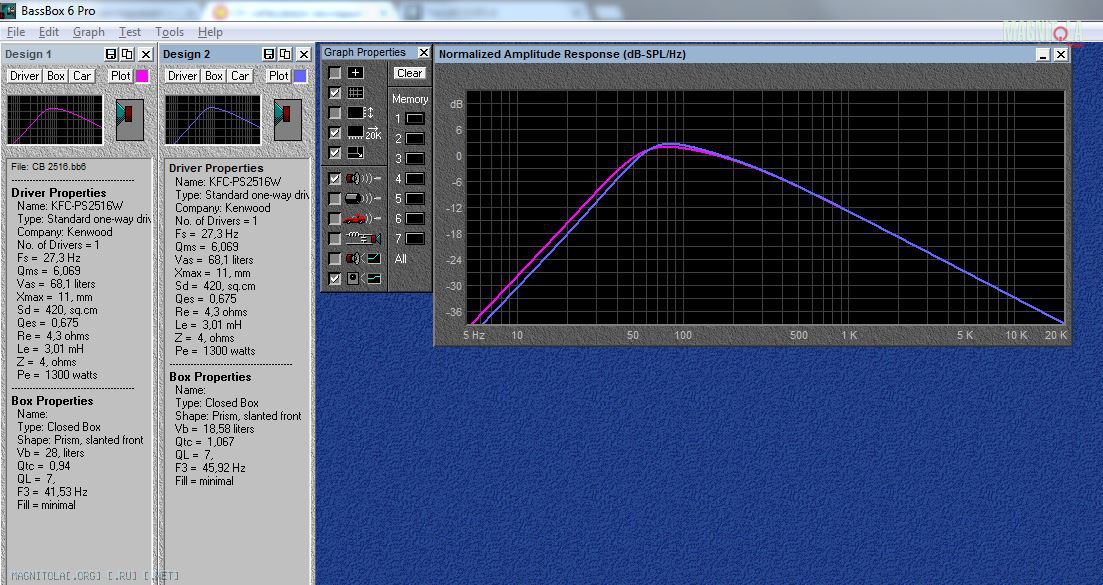Select Memory slot 1 in Graph Properties
Viewport: 1103px width, 585px height.
415,119
